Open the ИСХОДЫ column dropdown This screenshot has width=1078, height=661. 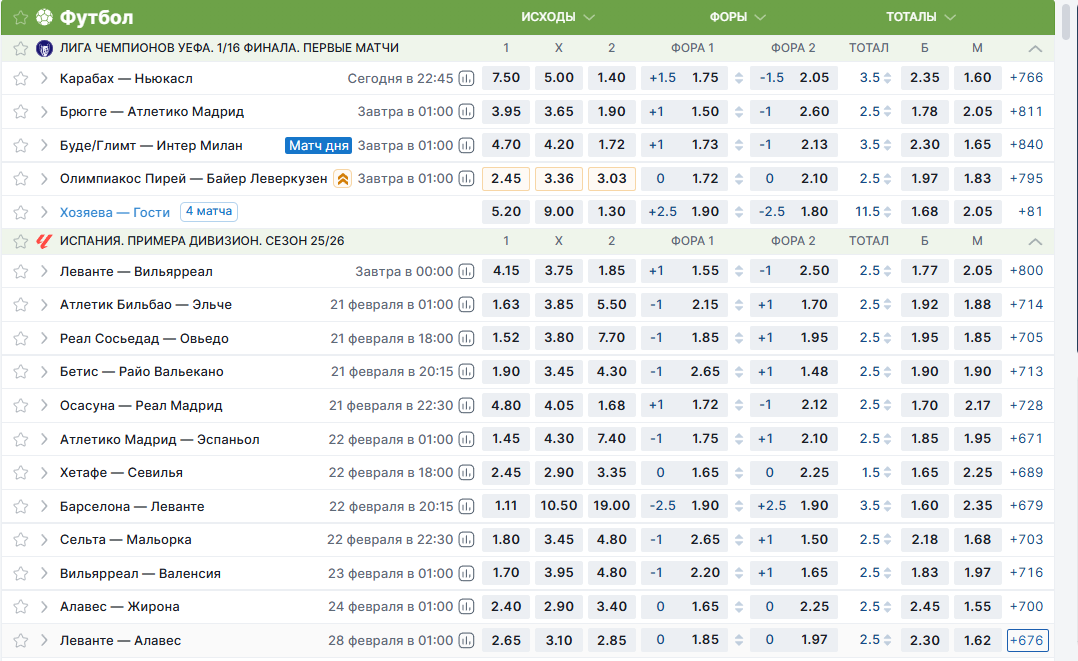(558, 17)
